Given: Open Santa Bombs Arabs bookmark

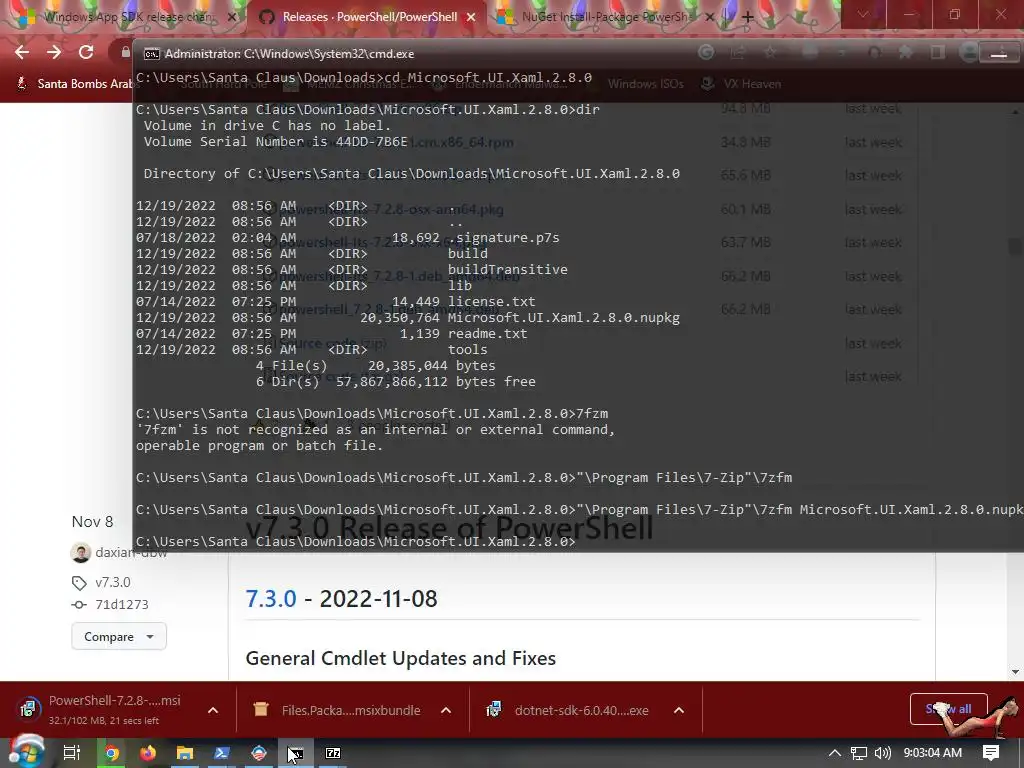Looking at the screenshot, I should click(x=77, y=84).
